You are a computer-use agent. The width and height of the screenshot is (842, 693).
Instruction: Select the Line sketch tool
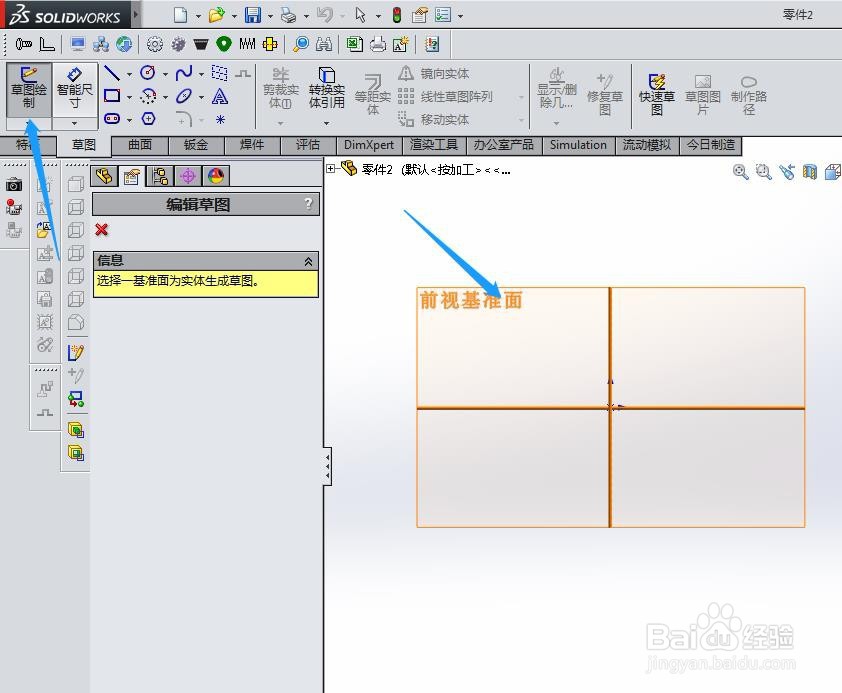112,73
